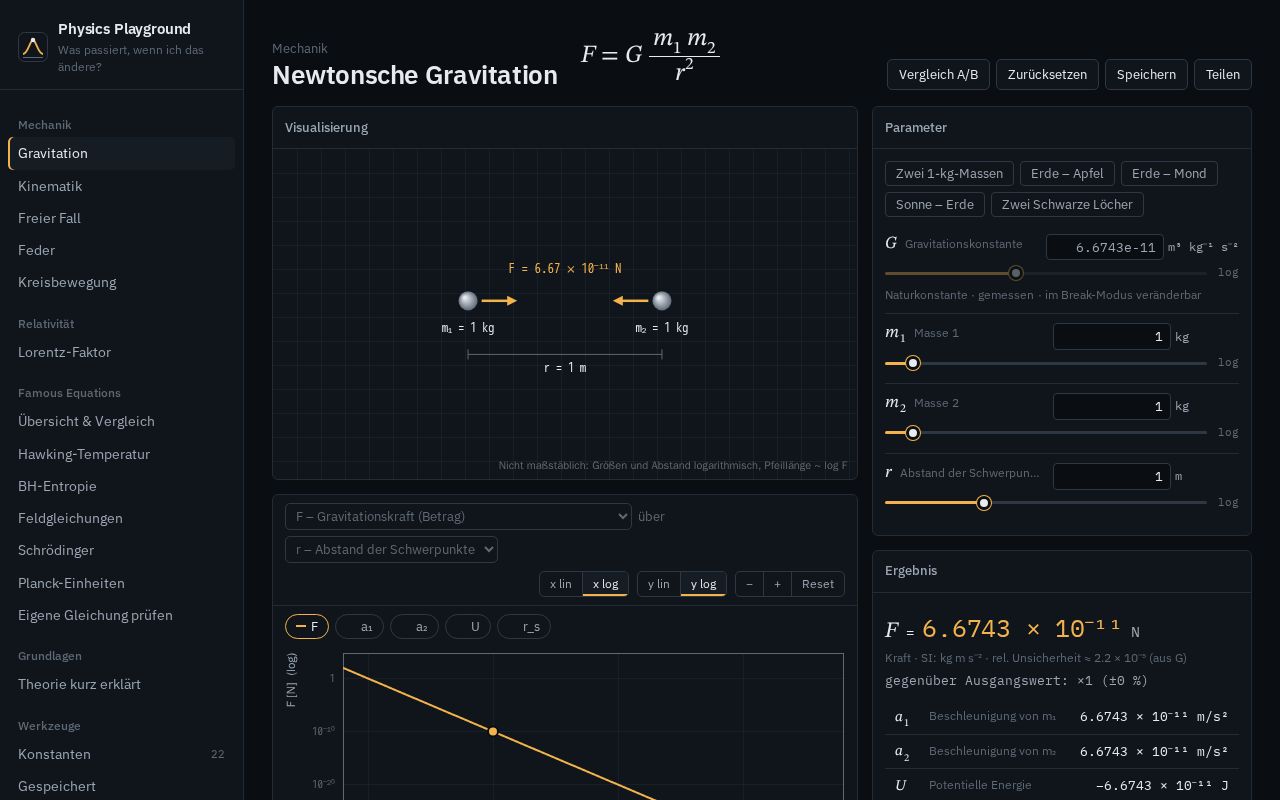Toggle log scale for Masse 1 slider
The image size is (1280, 800).
coord(1228,362)
